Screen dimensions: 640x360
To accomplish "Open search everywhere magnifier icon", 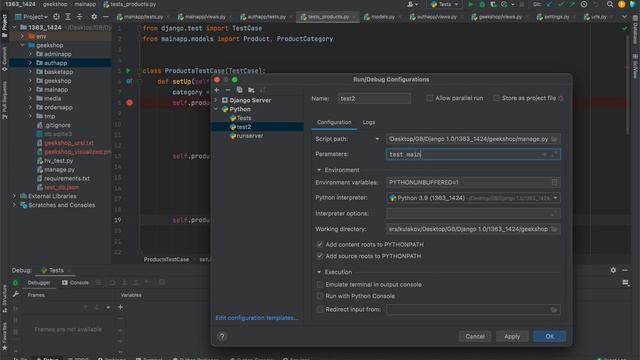I will pyautogui.click(x=610, y=4).
